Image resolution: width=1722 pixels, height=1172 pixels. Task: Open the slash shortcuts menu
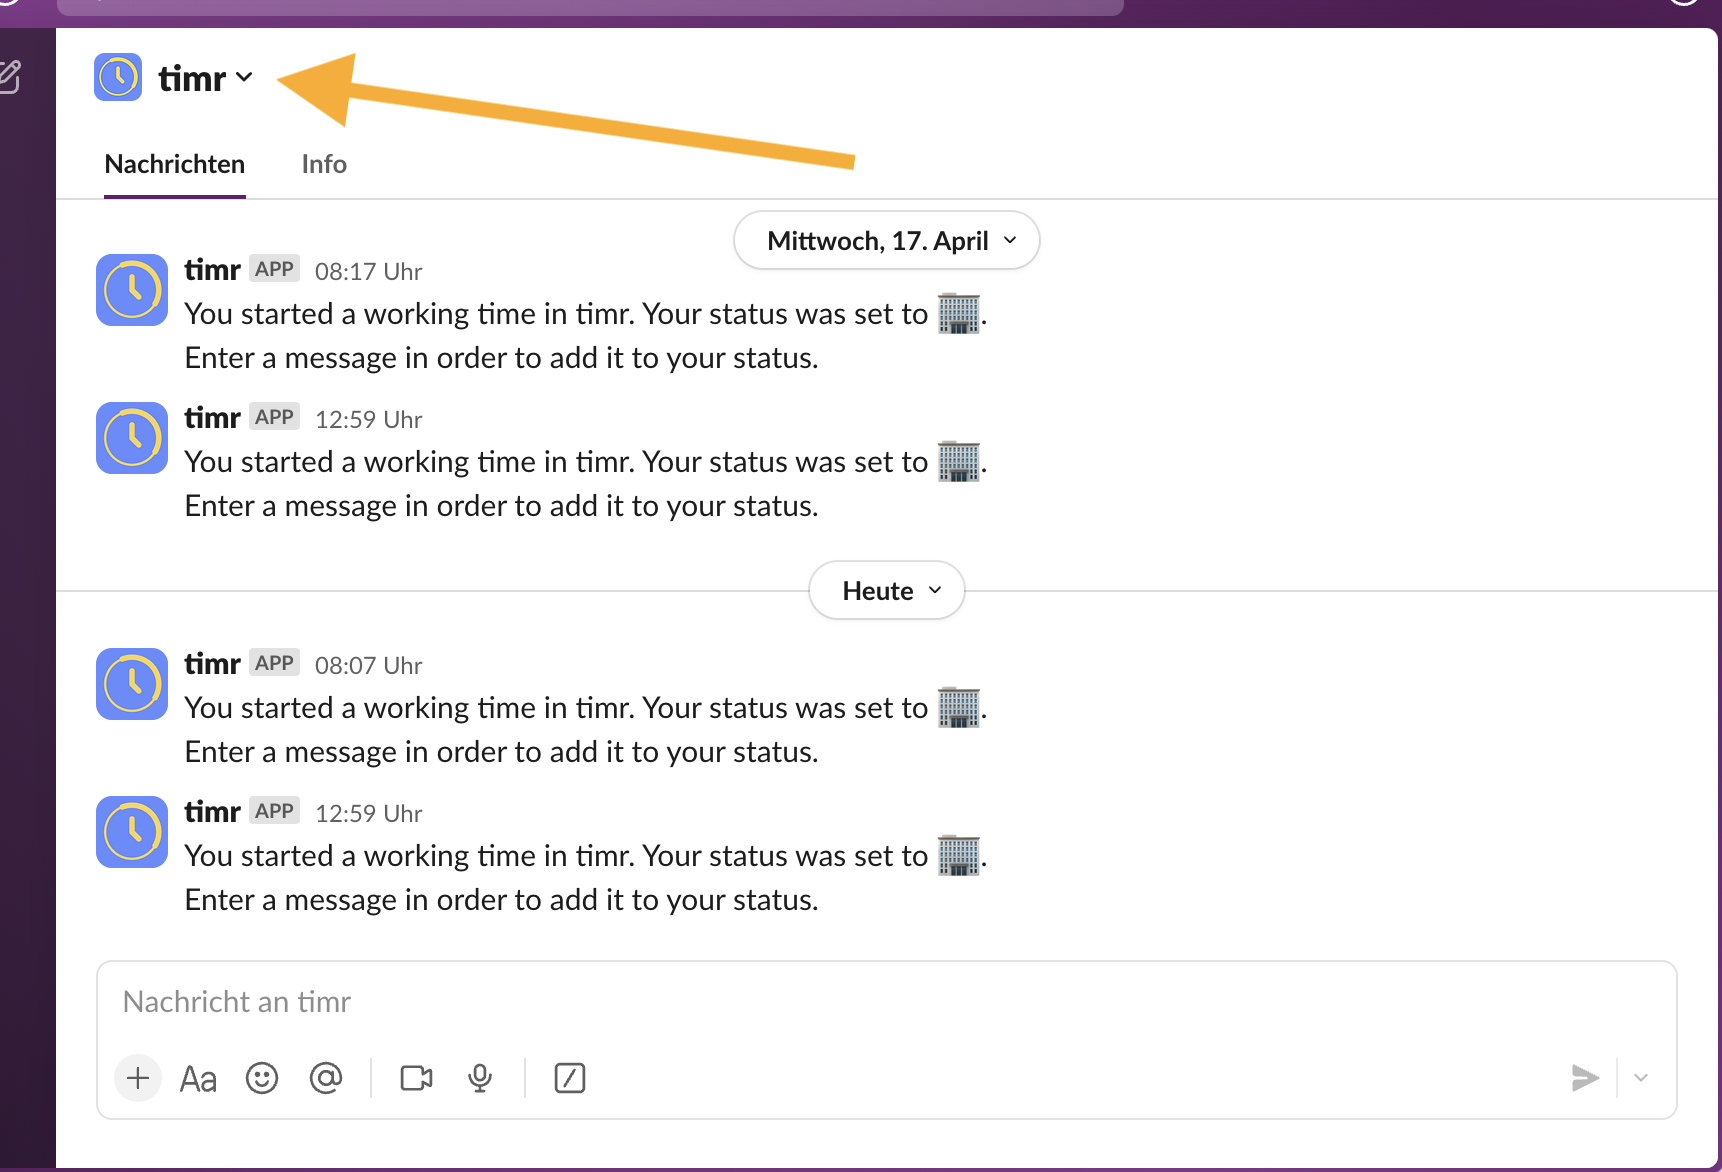click(x=570, y=1078)
